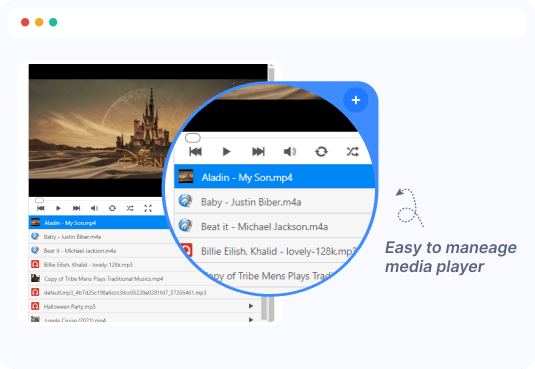The width and height of the screenshot is (535, 369).
Task: Click red headphone icon beside Halloween Party.mp3
Action: coord(35,306)
